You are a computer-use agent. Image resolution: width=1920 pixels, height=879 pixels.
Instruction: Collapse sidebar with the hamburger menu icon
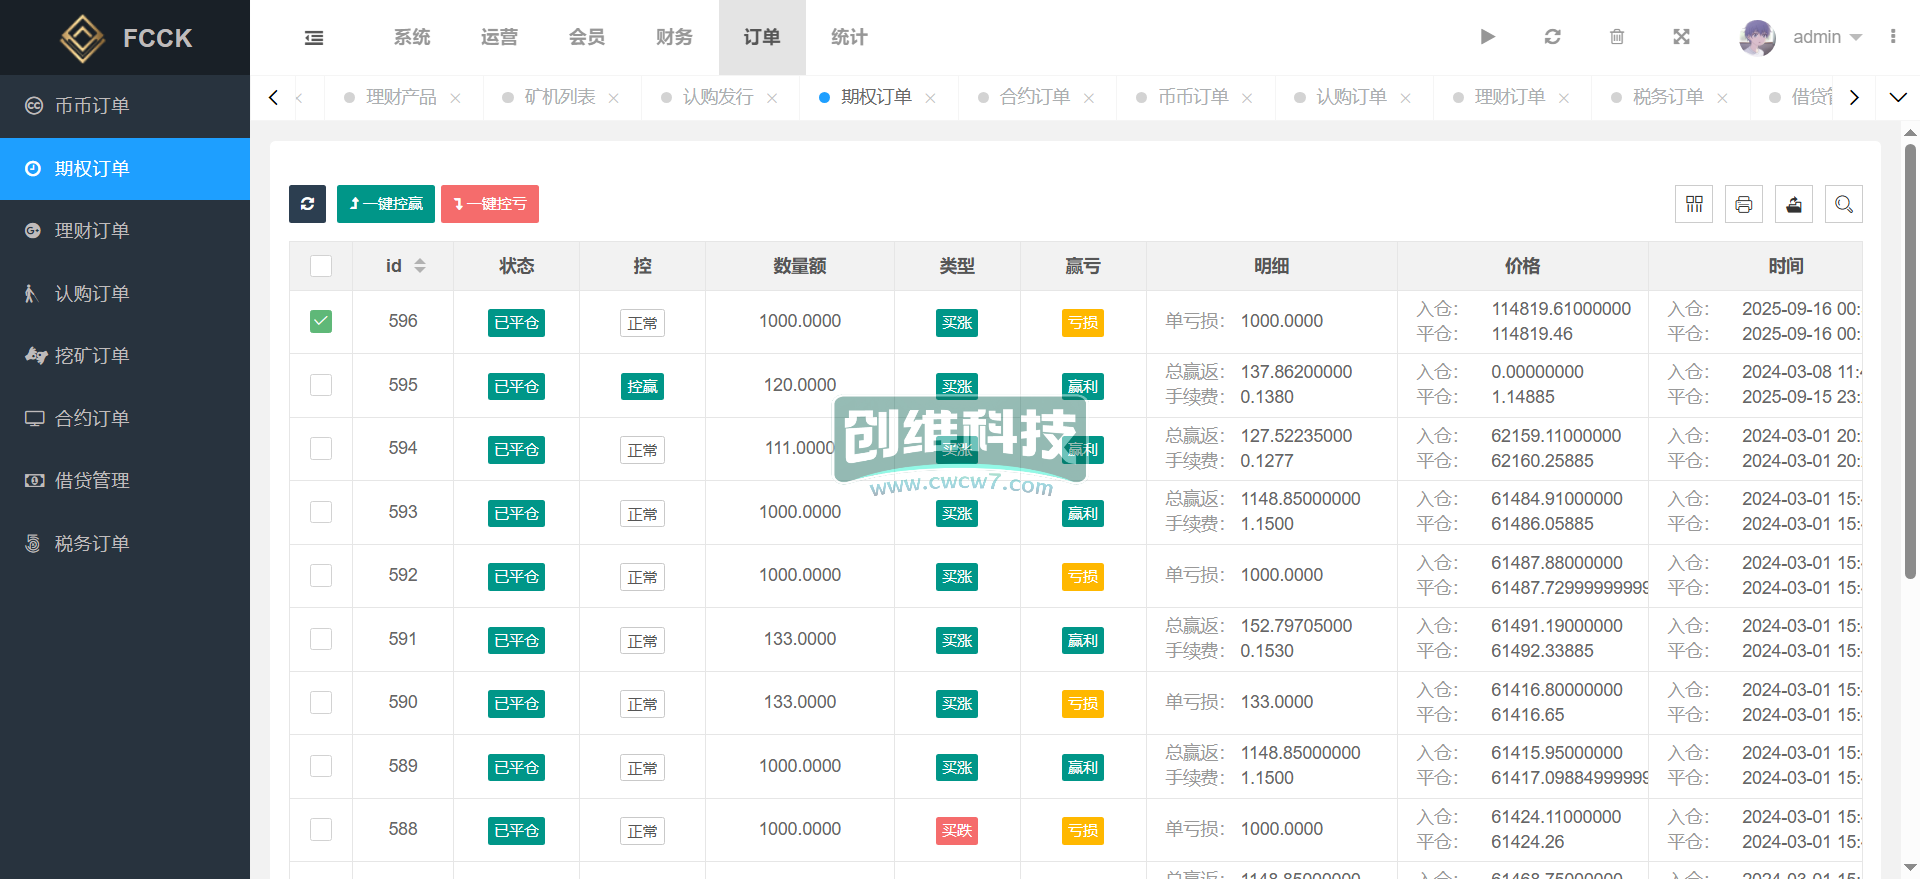point(314,38)
